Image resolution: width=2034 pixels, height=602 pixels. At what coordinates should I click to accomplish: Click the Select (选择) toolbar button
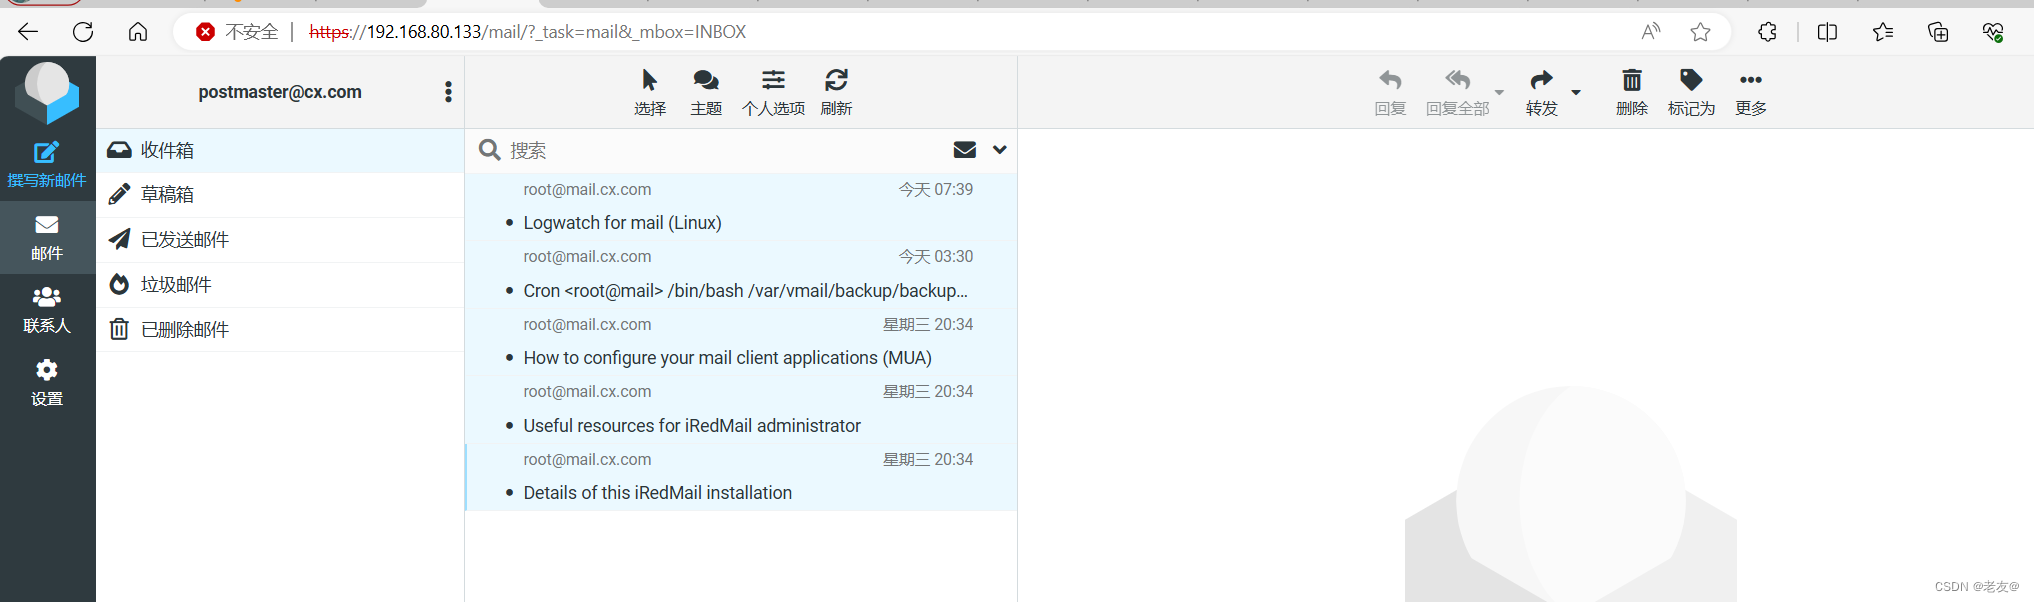pos(650,92)
